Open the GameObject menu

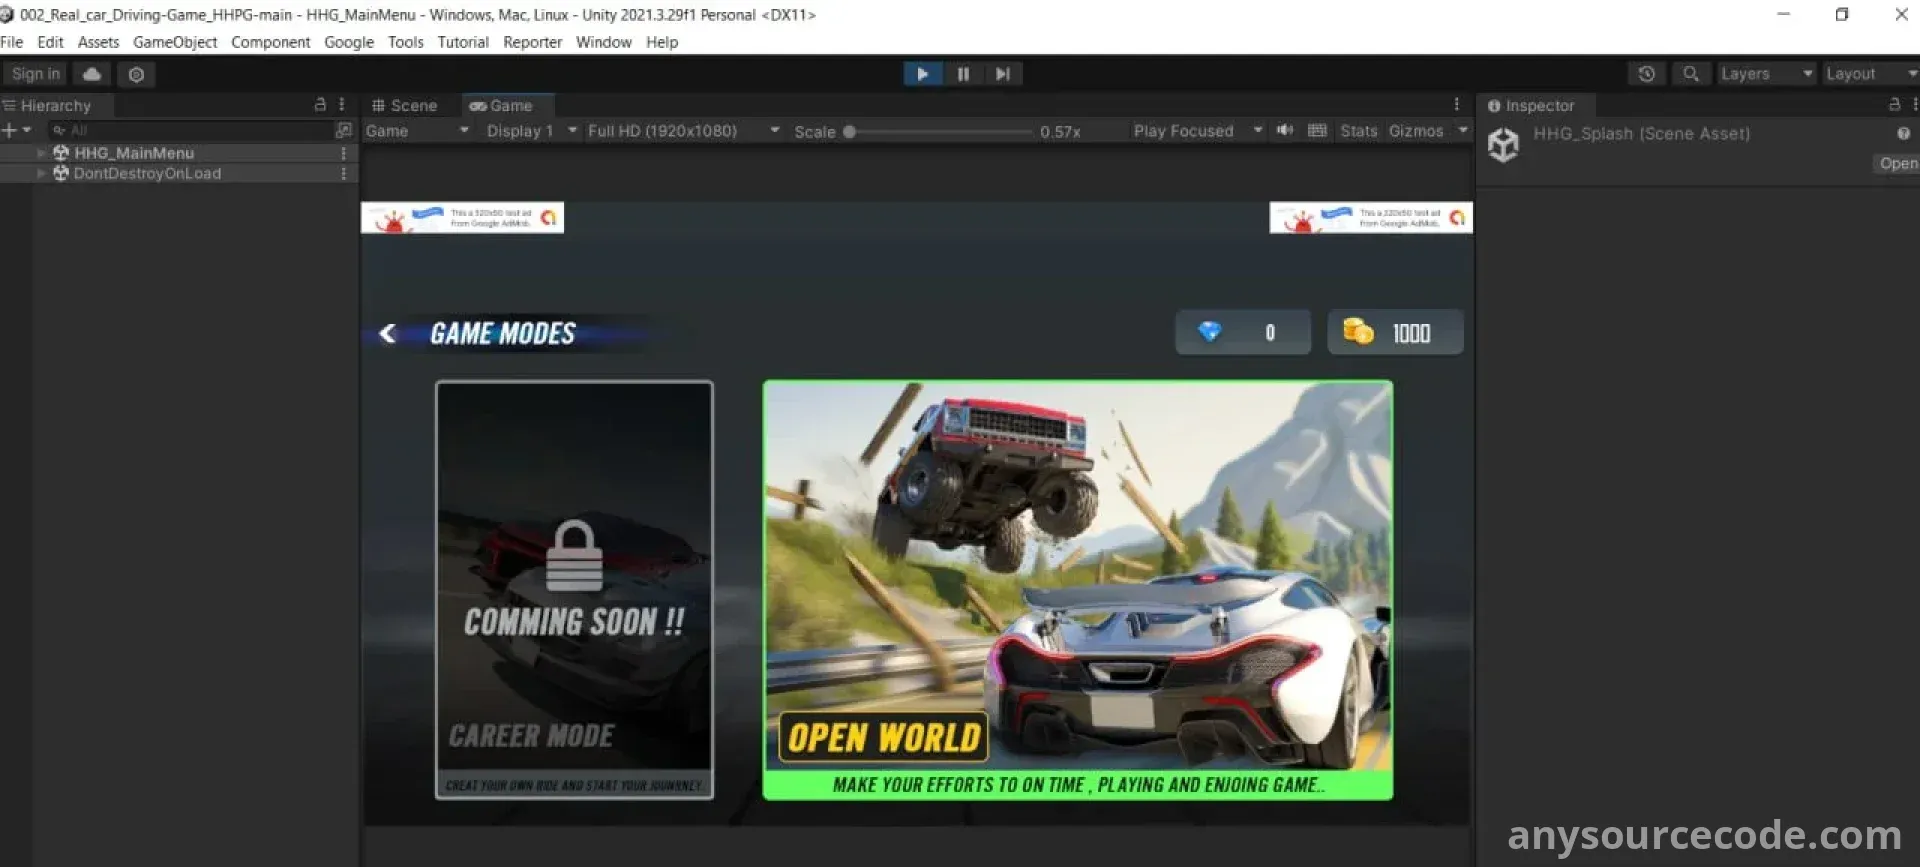[x=175, y=42]
